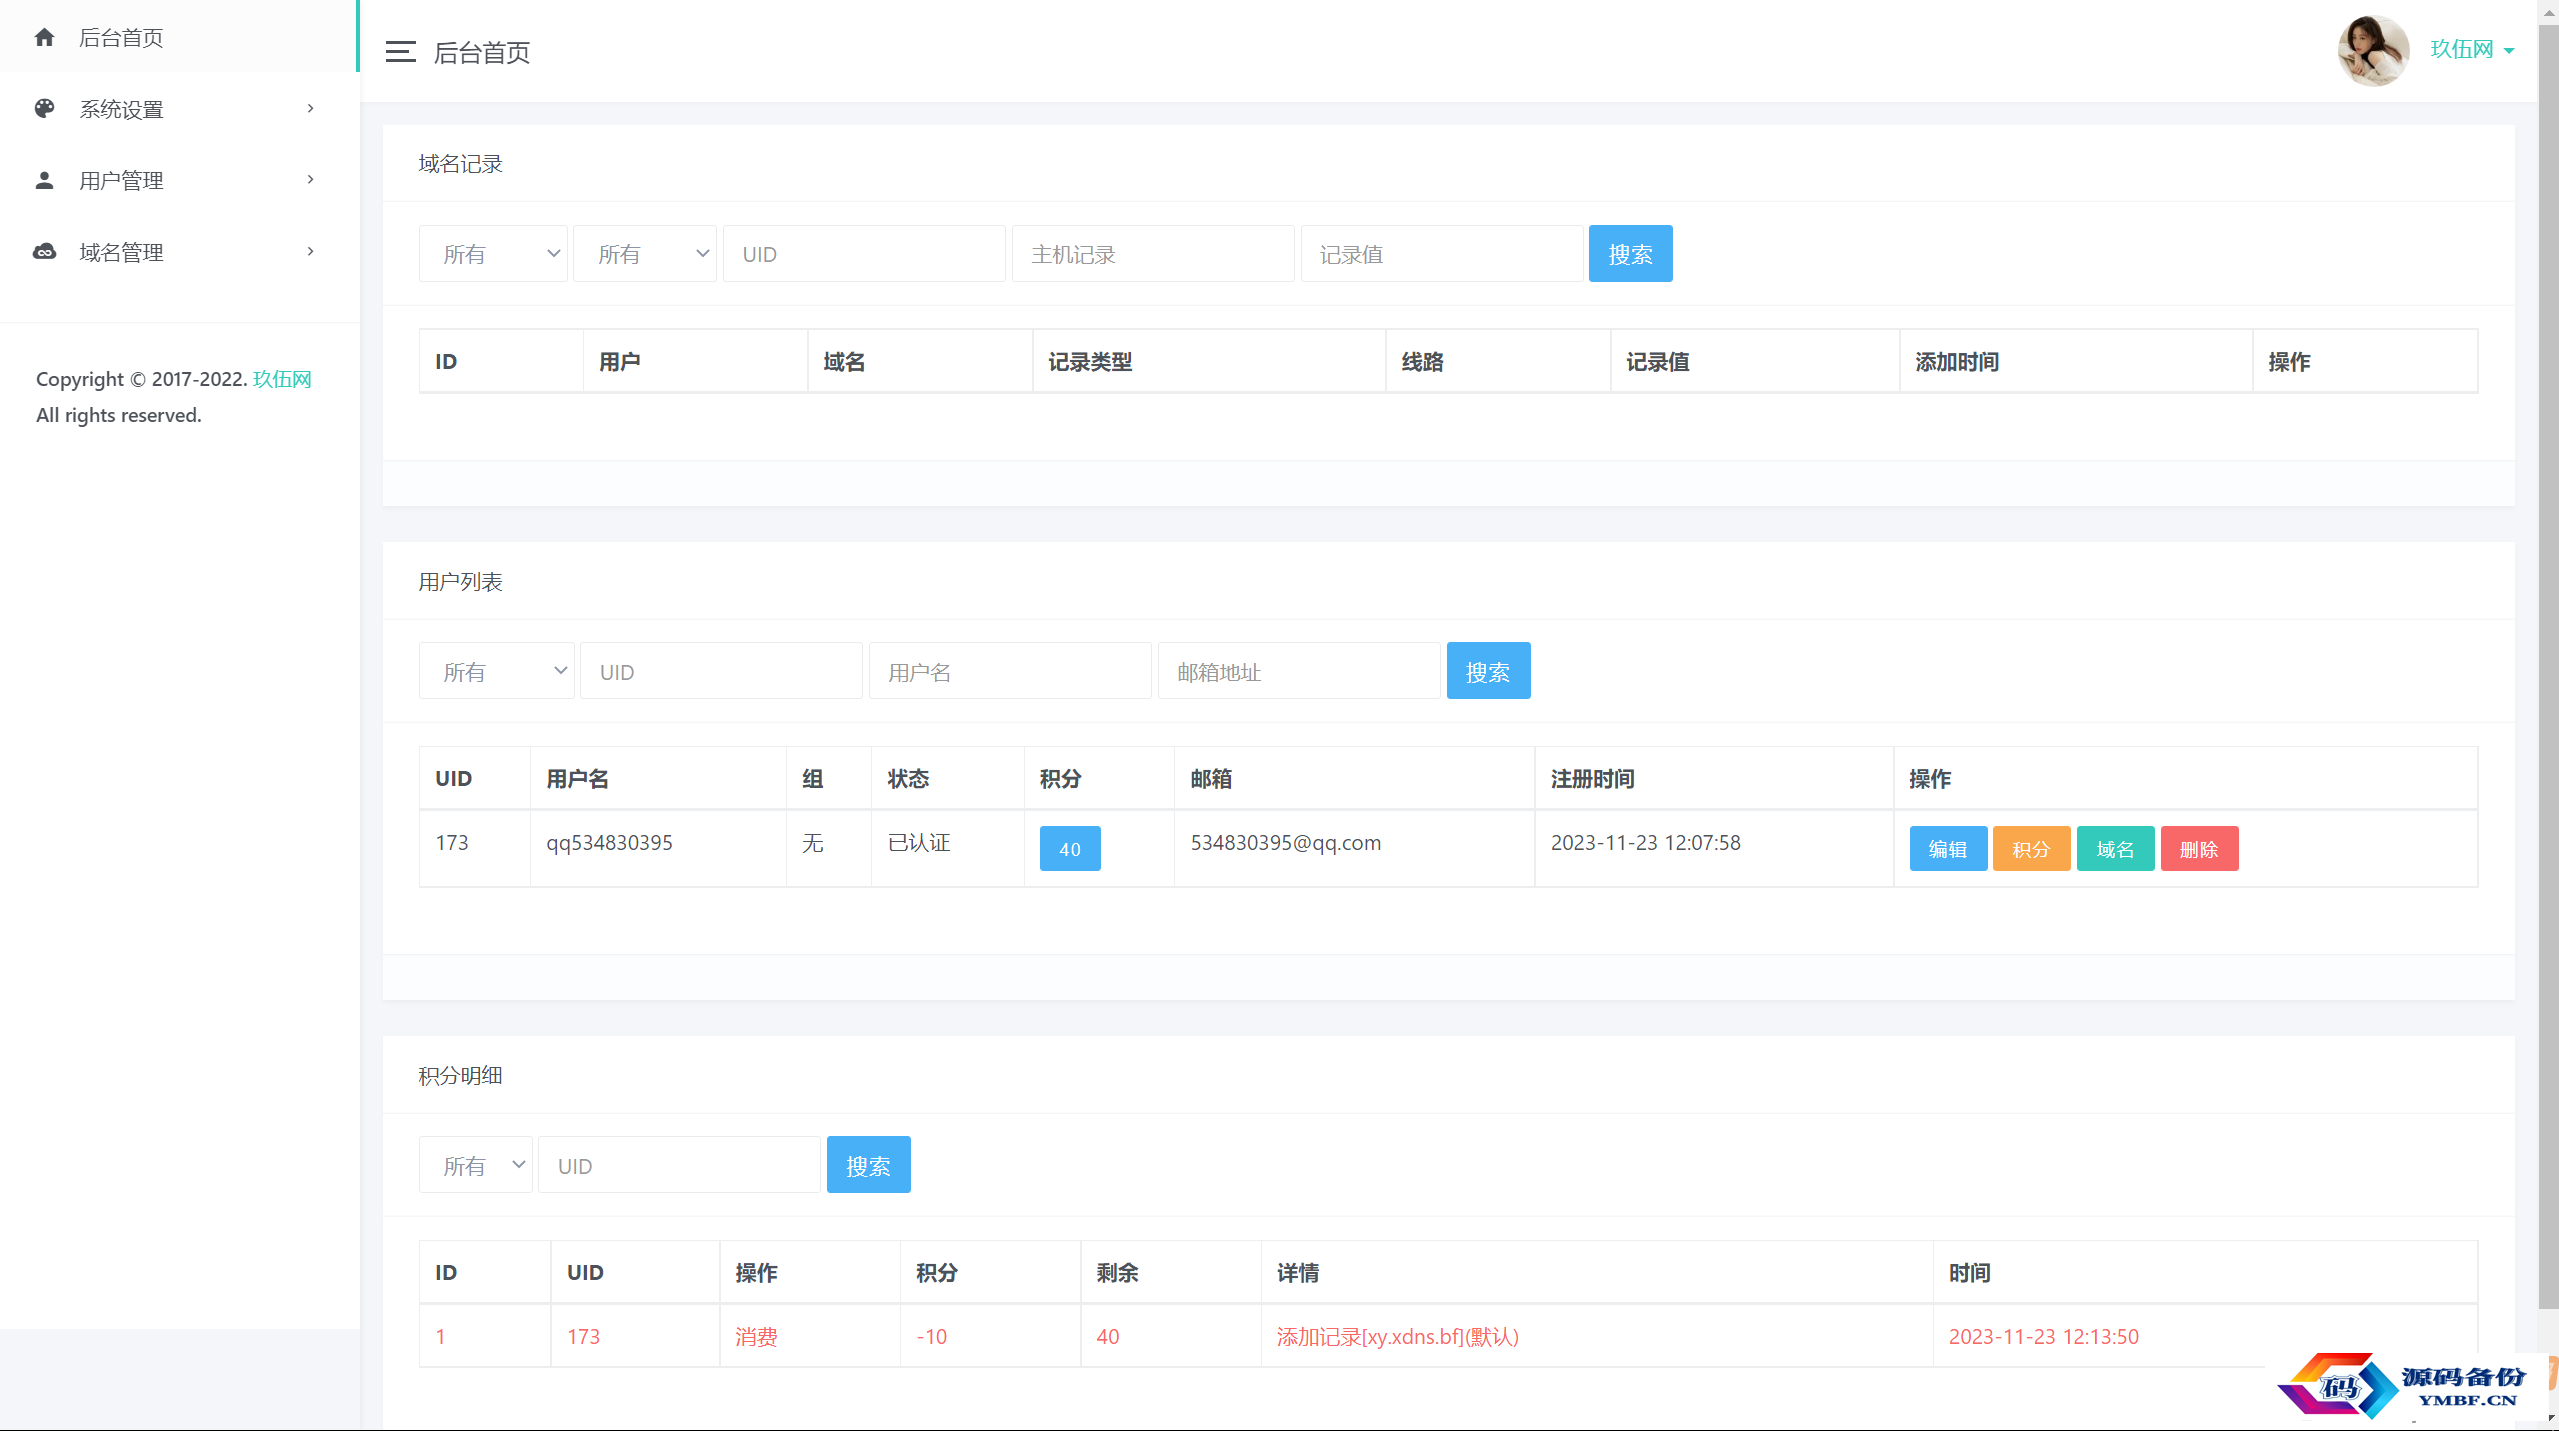Viewport: 2559px width, 1431px height.
Task: Click the 后台首页 page title
Action: 482,52
